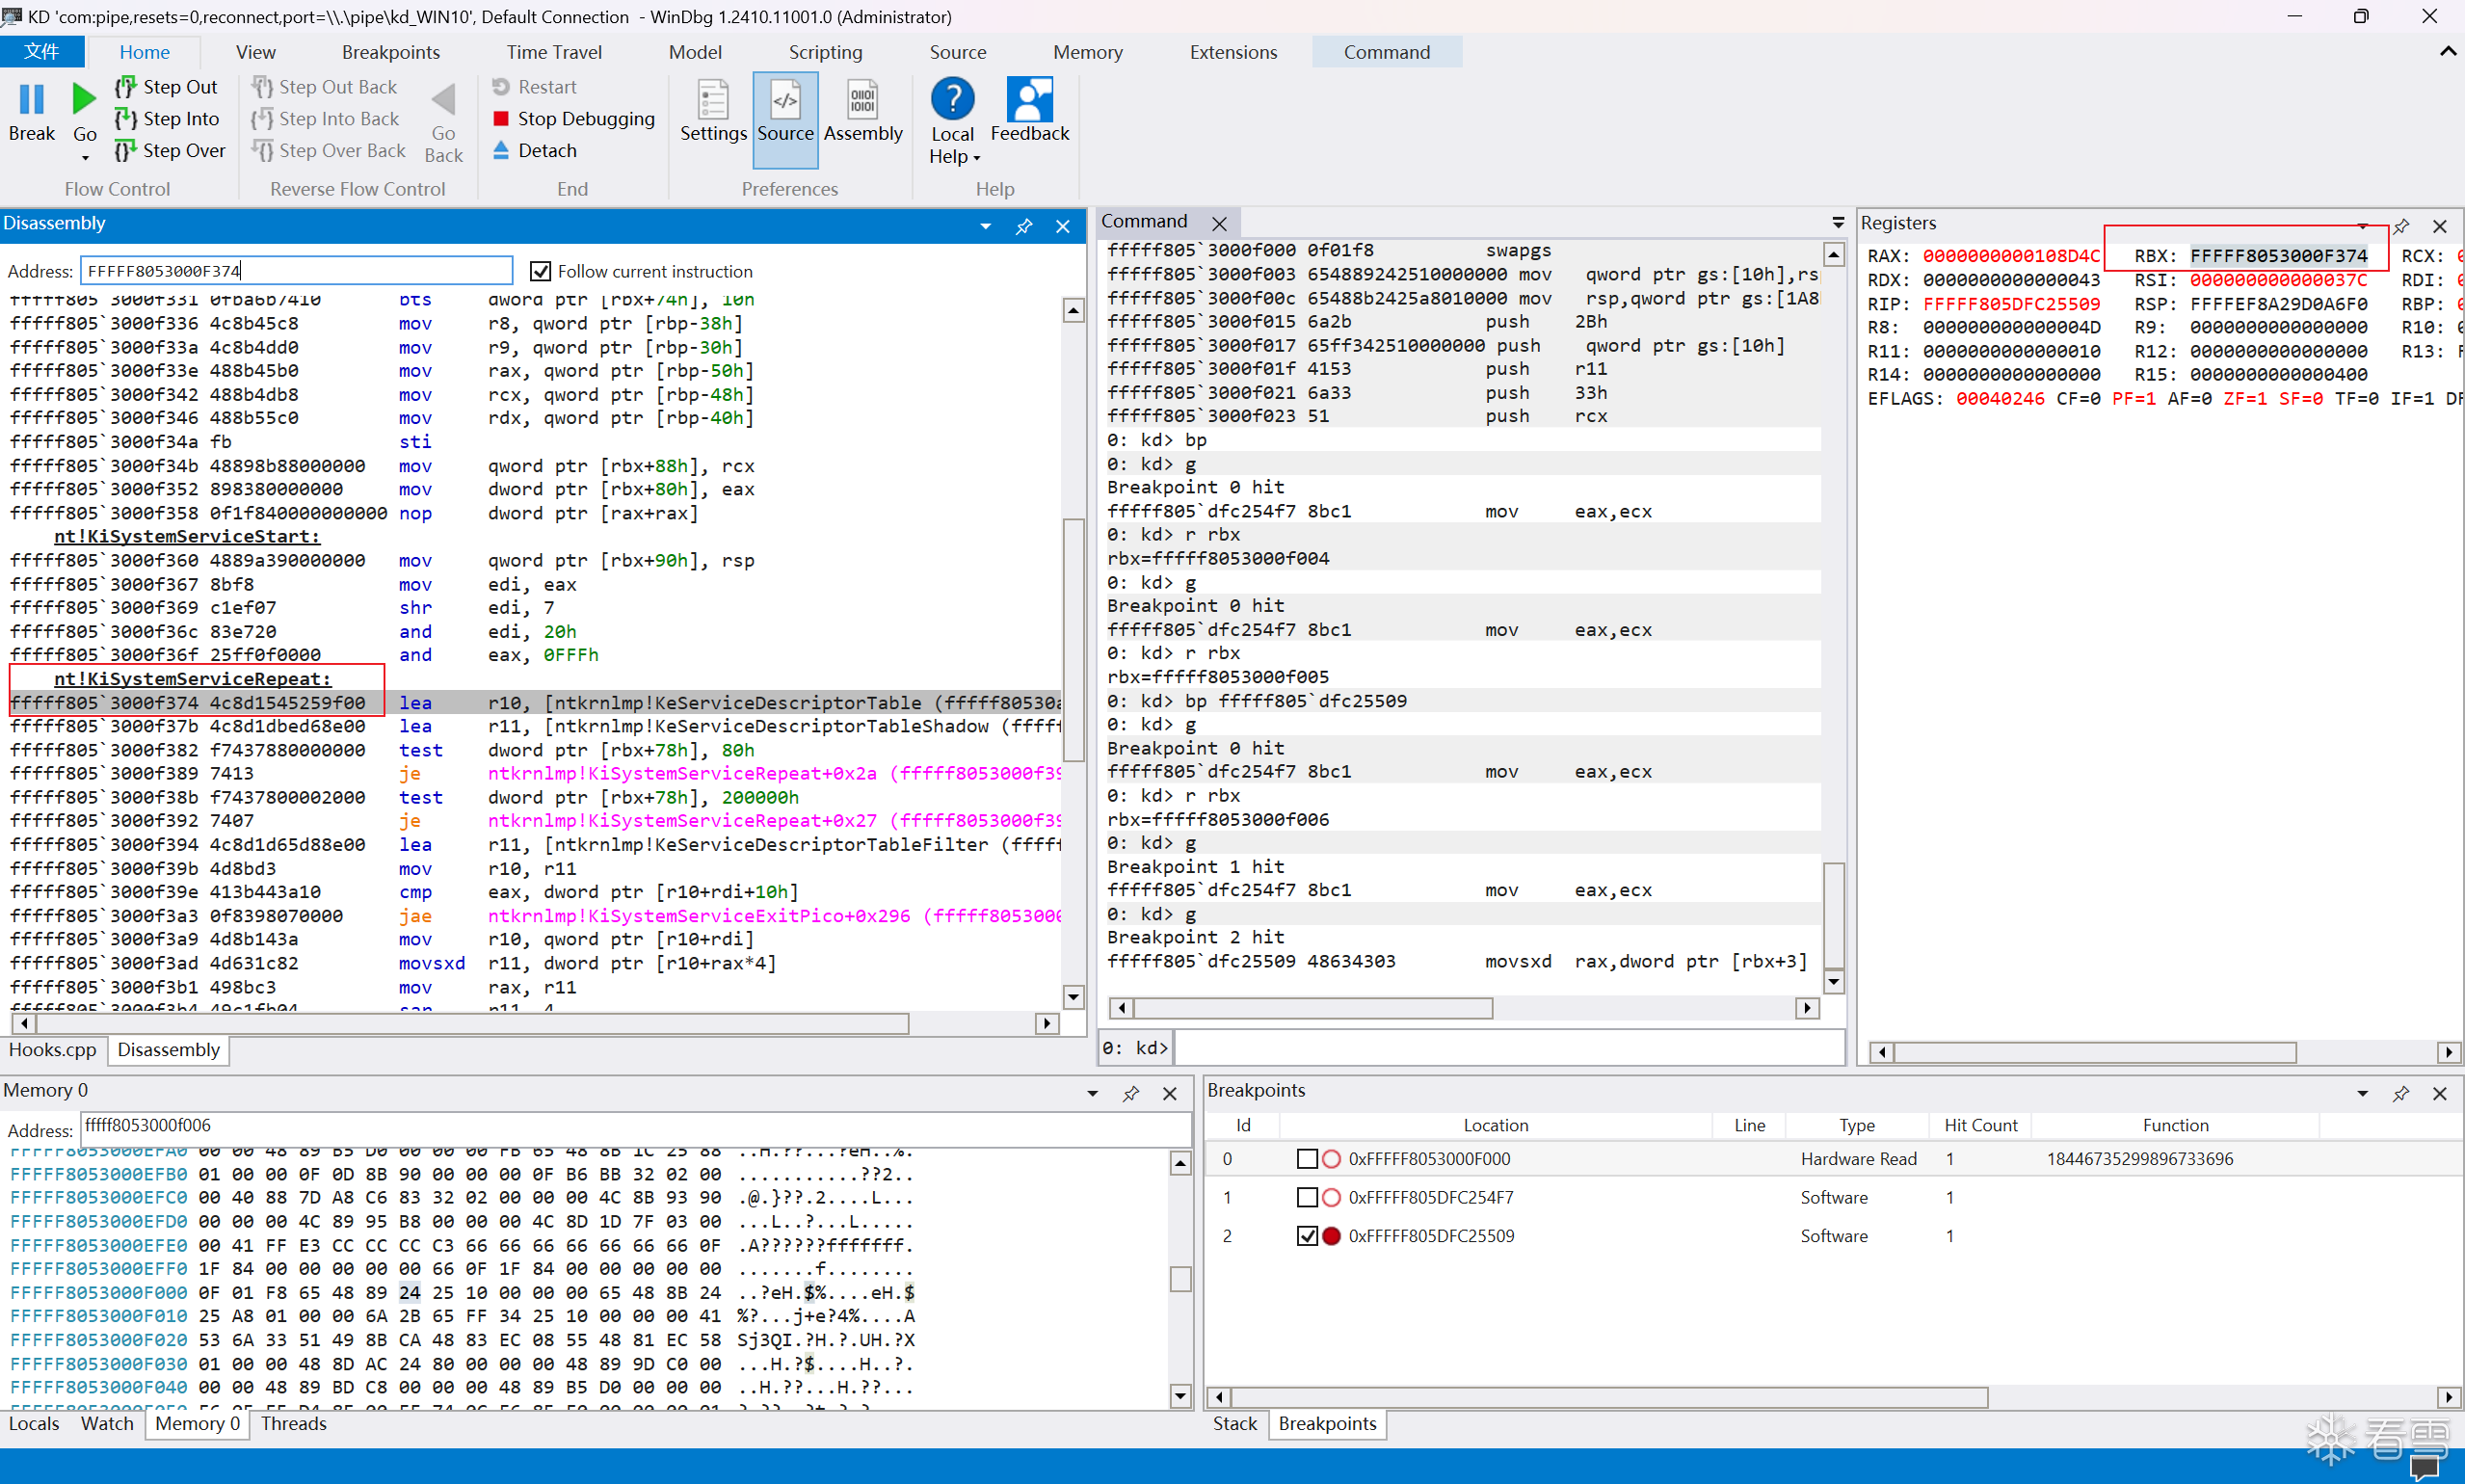Disable breakpoint 2 at 0xFFFFF805DFC25509
Screen dimensions: 2465x1484
[x=1306, y=1236]
